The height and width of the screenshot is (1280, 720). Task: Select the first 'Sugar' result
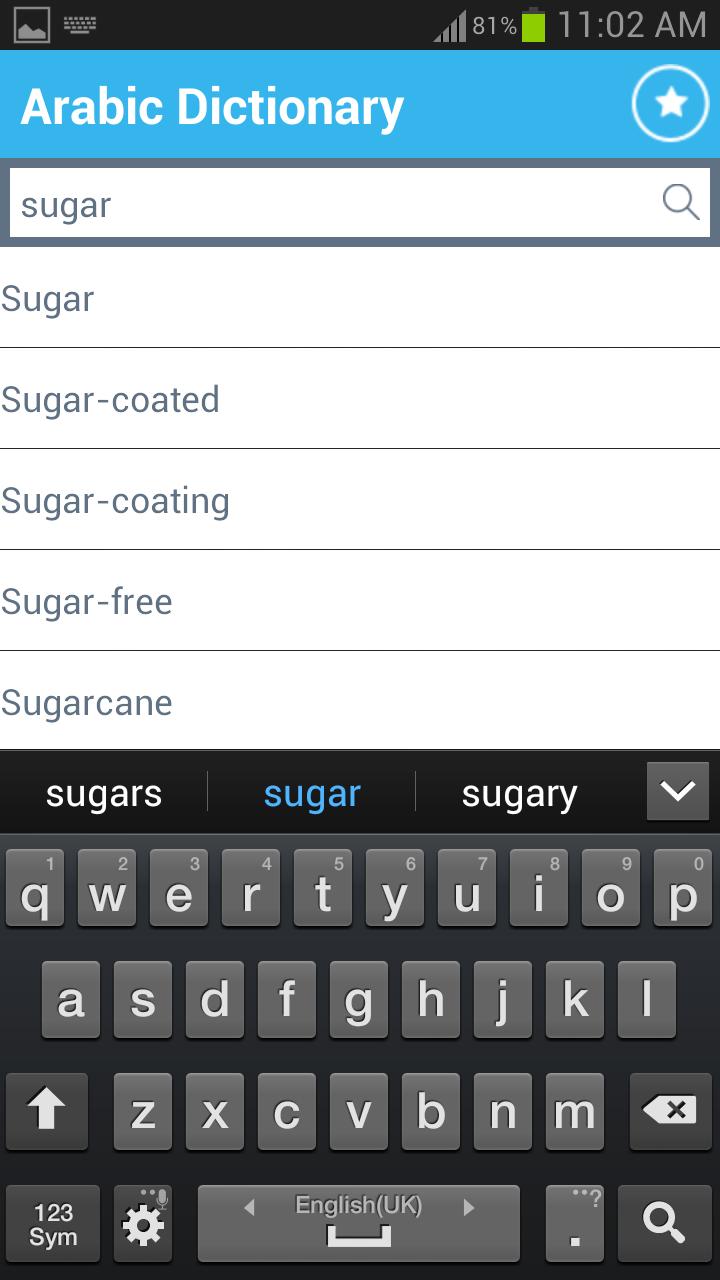pyautogui.click(x=360, y=298)
